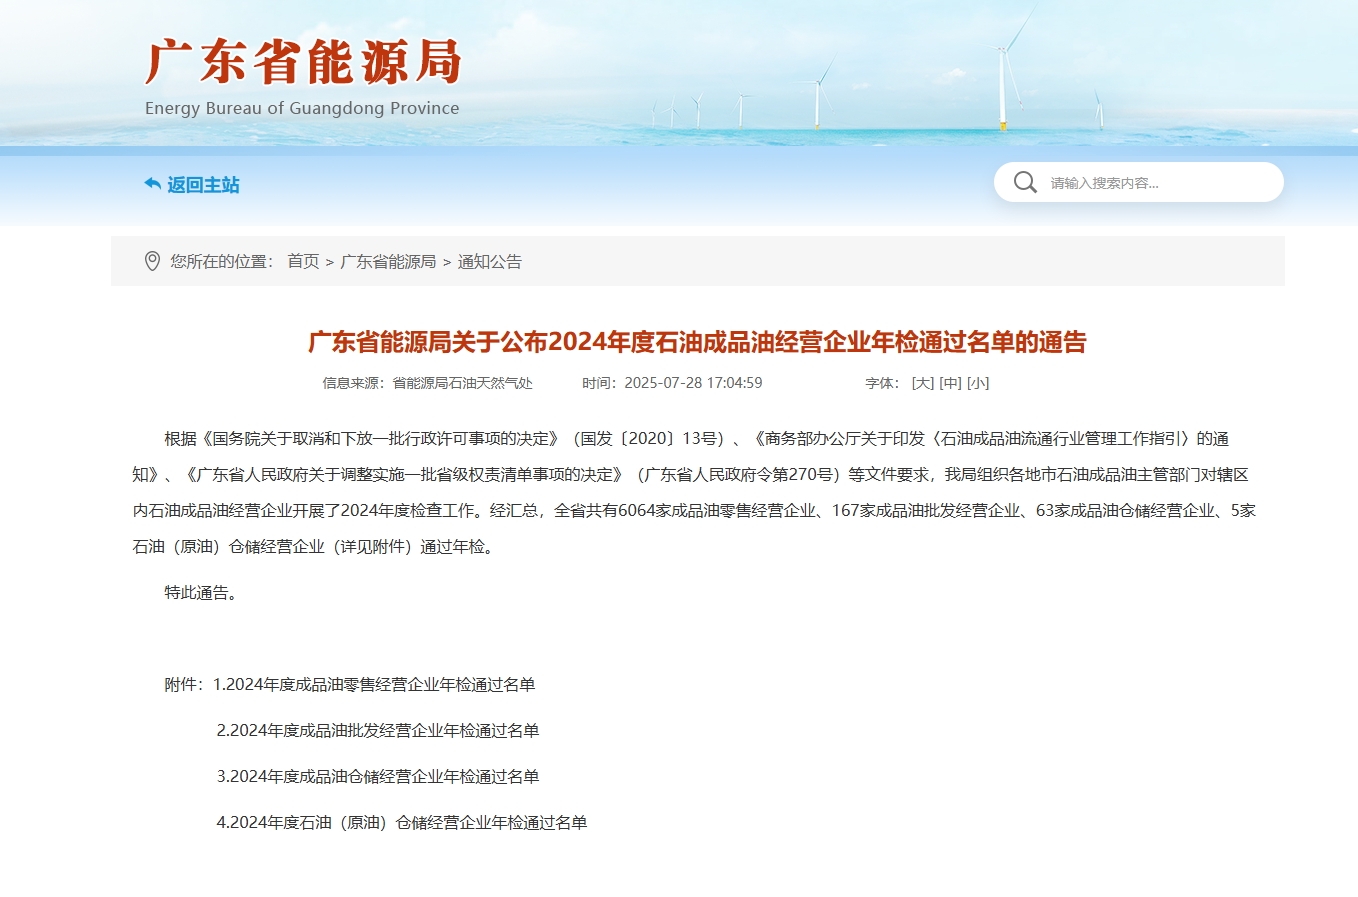
Task: Click the 您所在的位置 label
Action: click(221, 261)
